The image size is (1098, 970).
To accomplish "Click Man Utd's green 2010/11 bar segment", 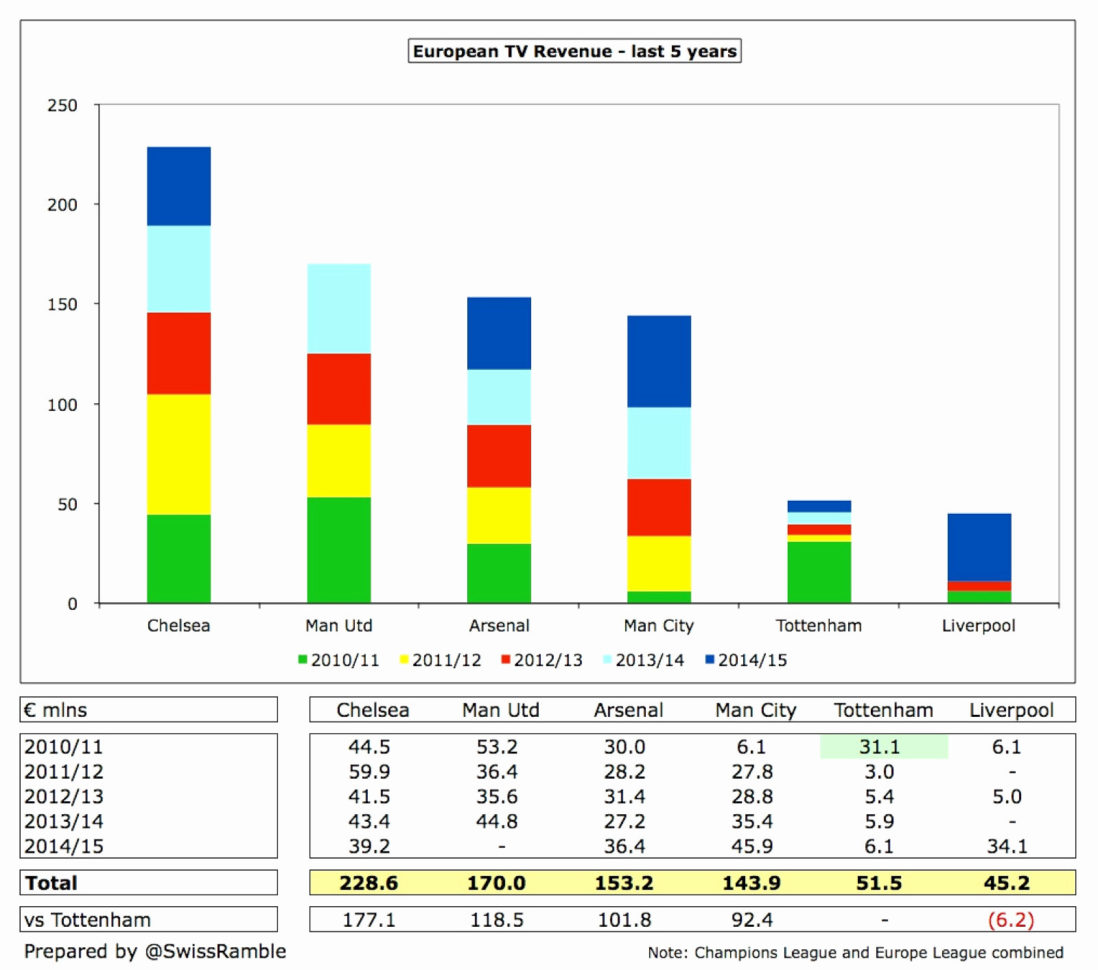I will click(x=339, y=550).
